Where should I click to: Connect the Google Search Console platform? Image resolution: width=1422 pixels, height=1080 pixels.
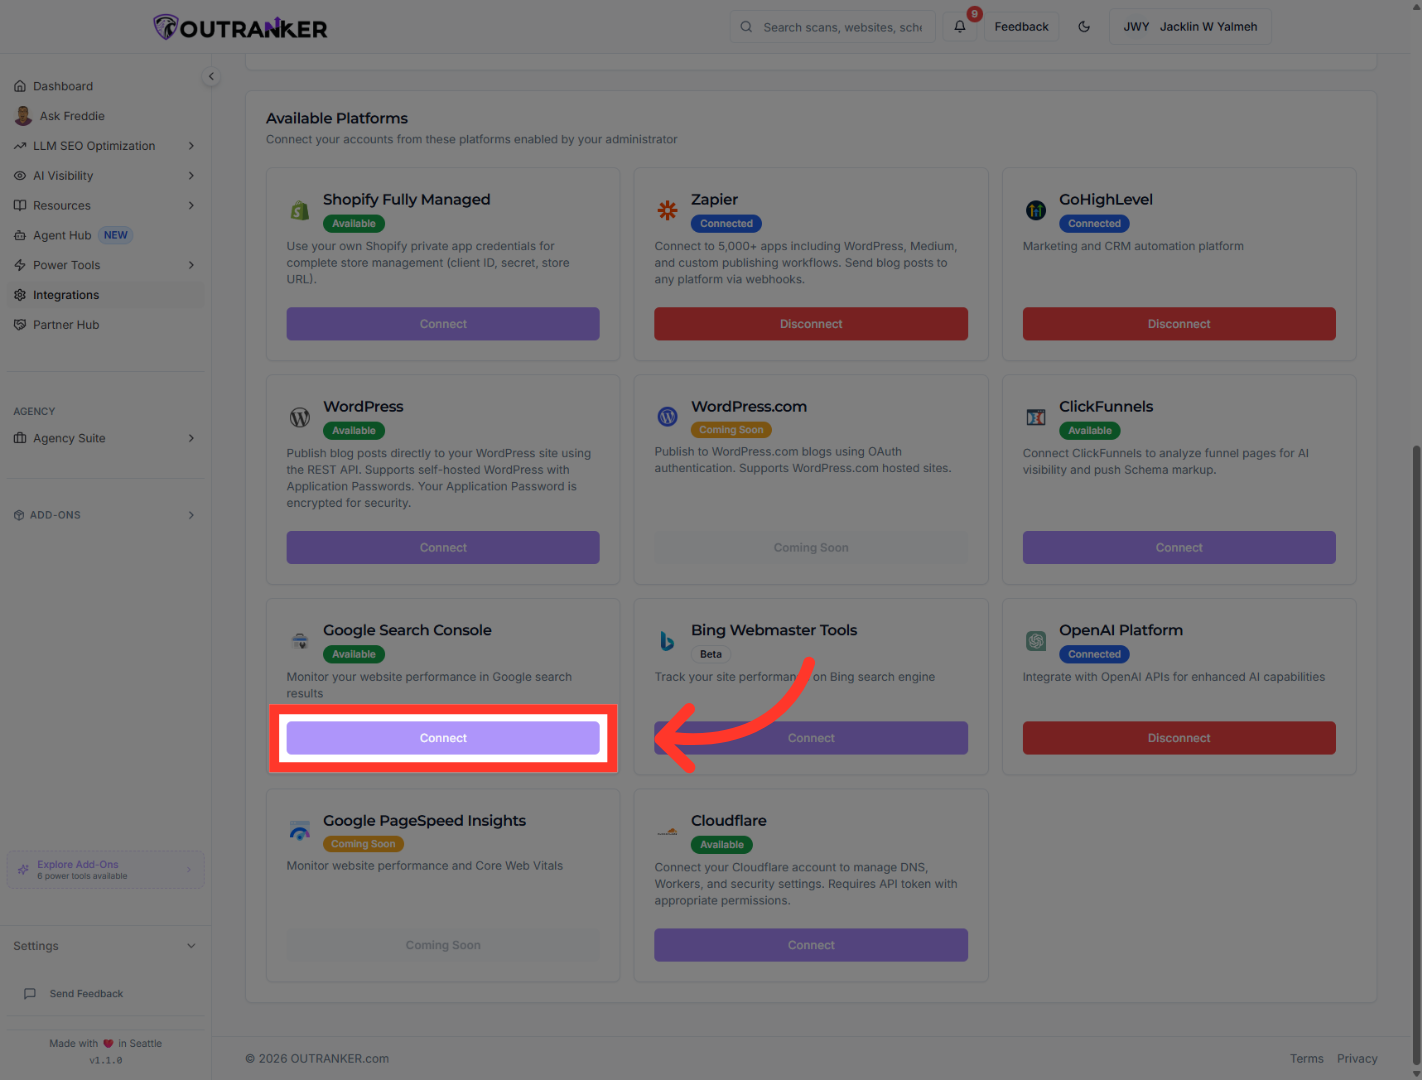click(443, 738)
